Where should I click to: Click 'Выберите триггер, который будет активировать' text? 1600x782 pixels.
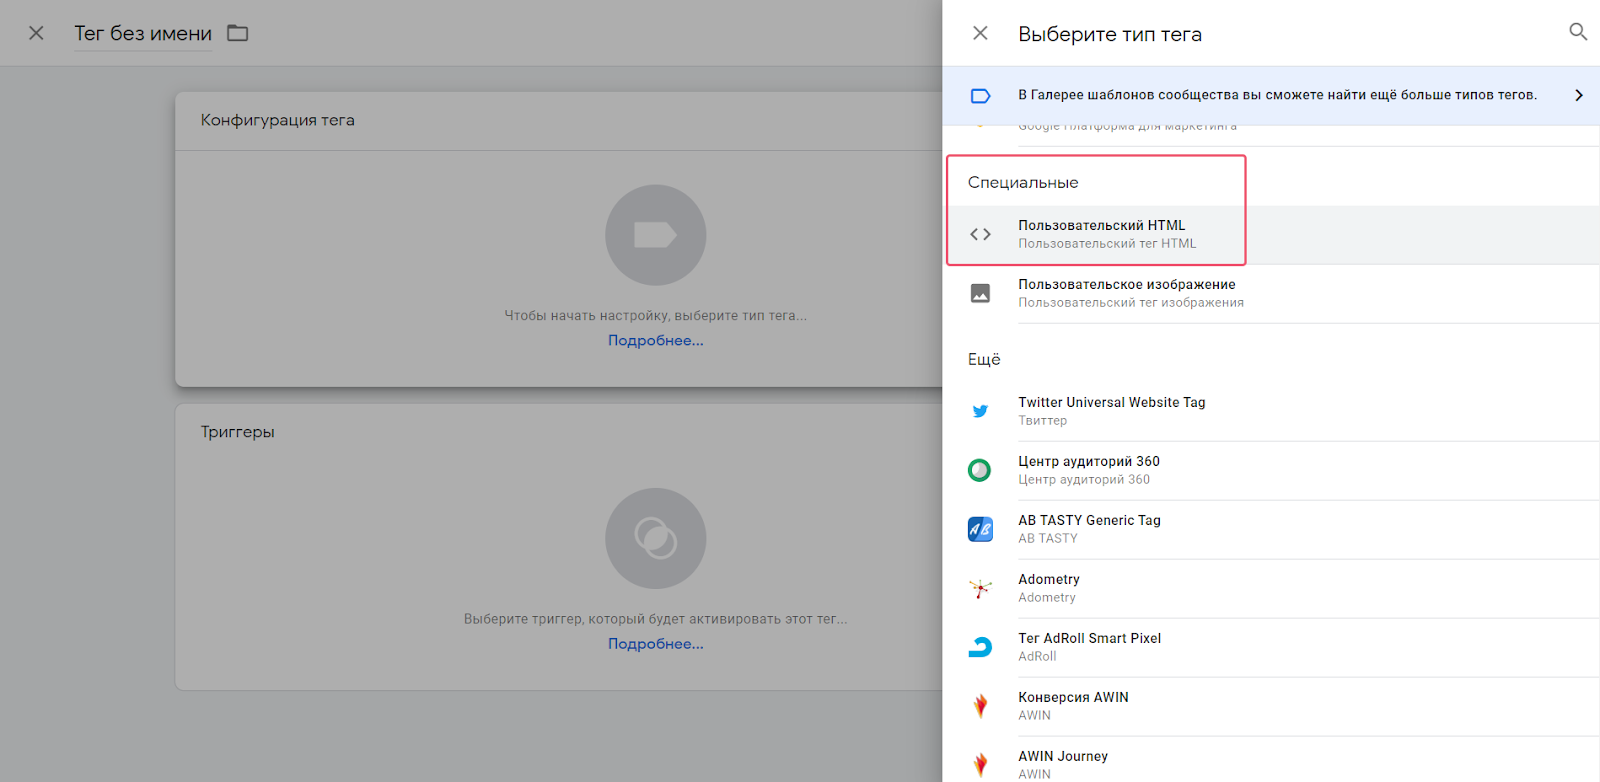656,619
